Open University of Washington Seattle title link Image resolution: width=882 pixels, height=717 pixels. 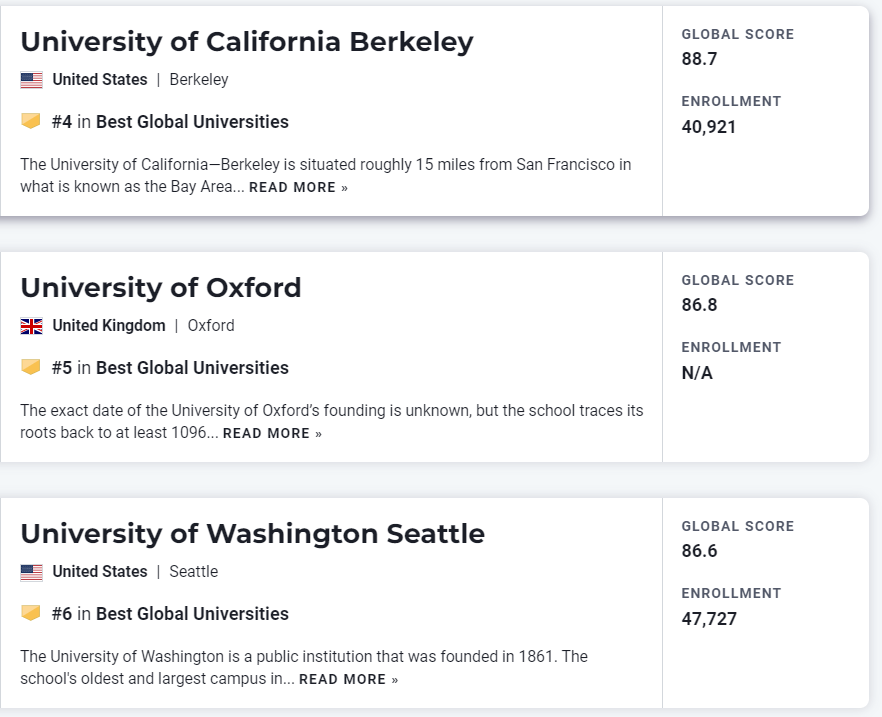point(252,534)
